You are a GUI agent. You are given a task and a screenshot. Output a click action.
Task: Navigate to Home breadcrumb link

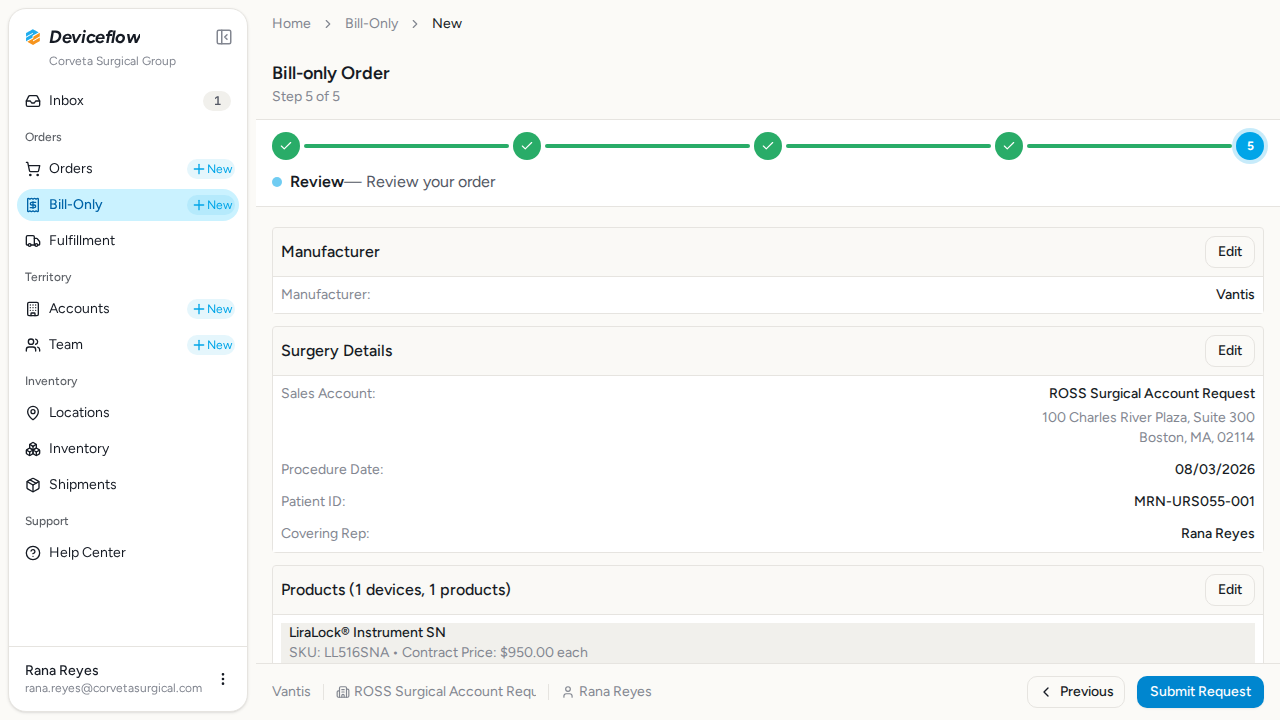(291, 23)
